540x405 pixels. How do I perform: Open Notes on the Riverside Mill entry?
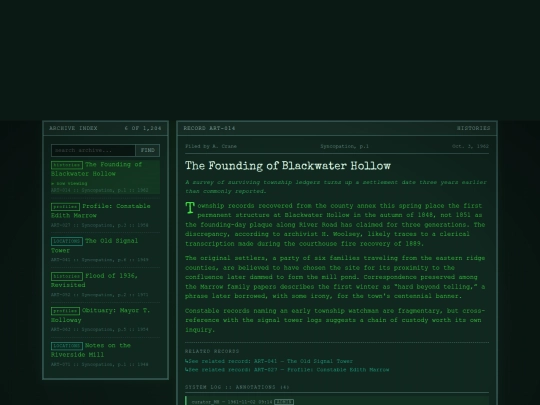coord(105,354)
